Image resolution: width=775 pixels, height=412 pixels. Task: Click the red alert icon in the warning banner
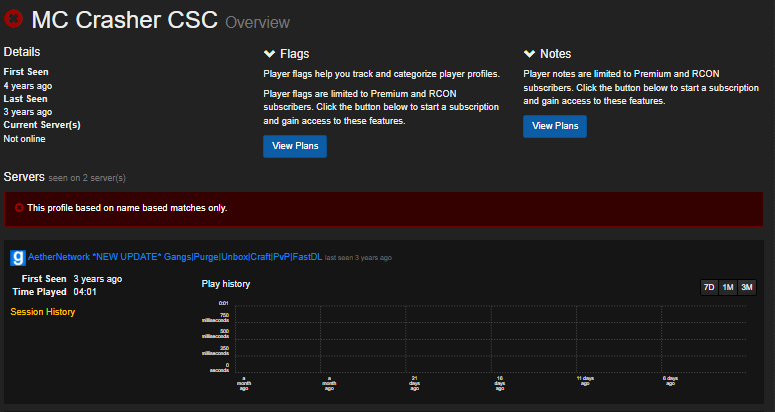point(18,208)
